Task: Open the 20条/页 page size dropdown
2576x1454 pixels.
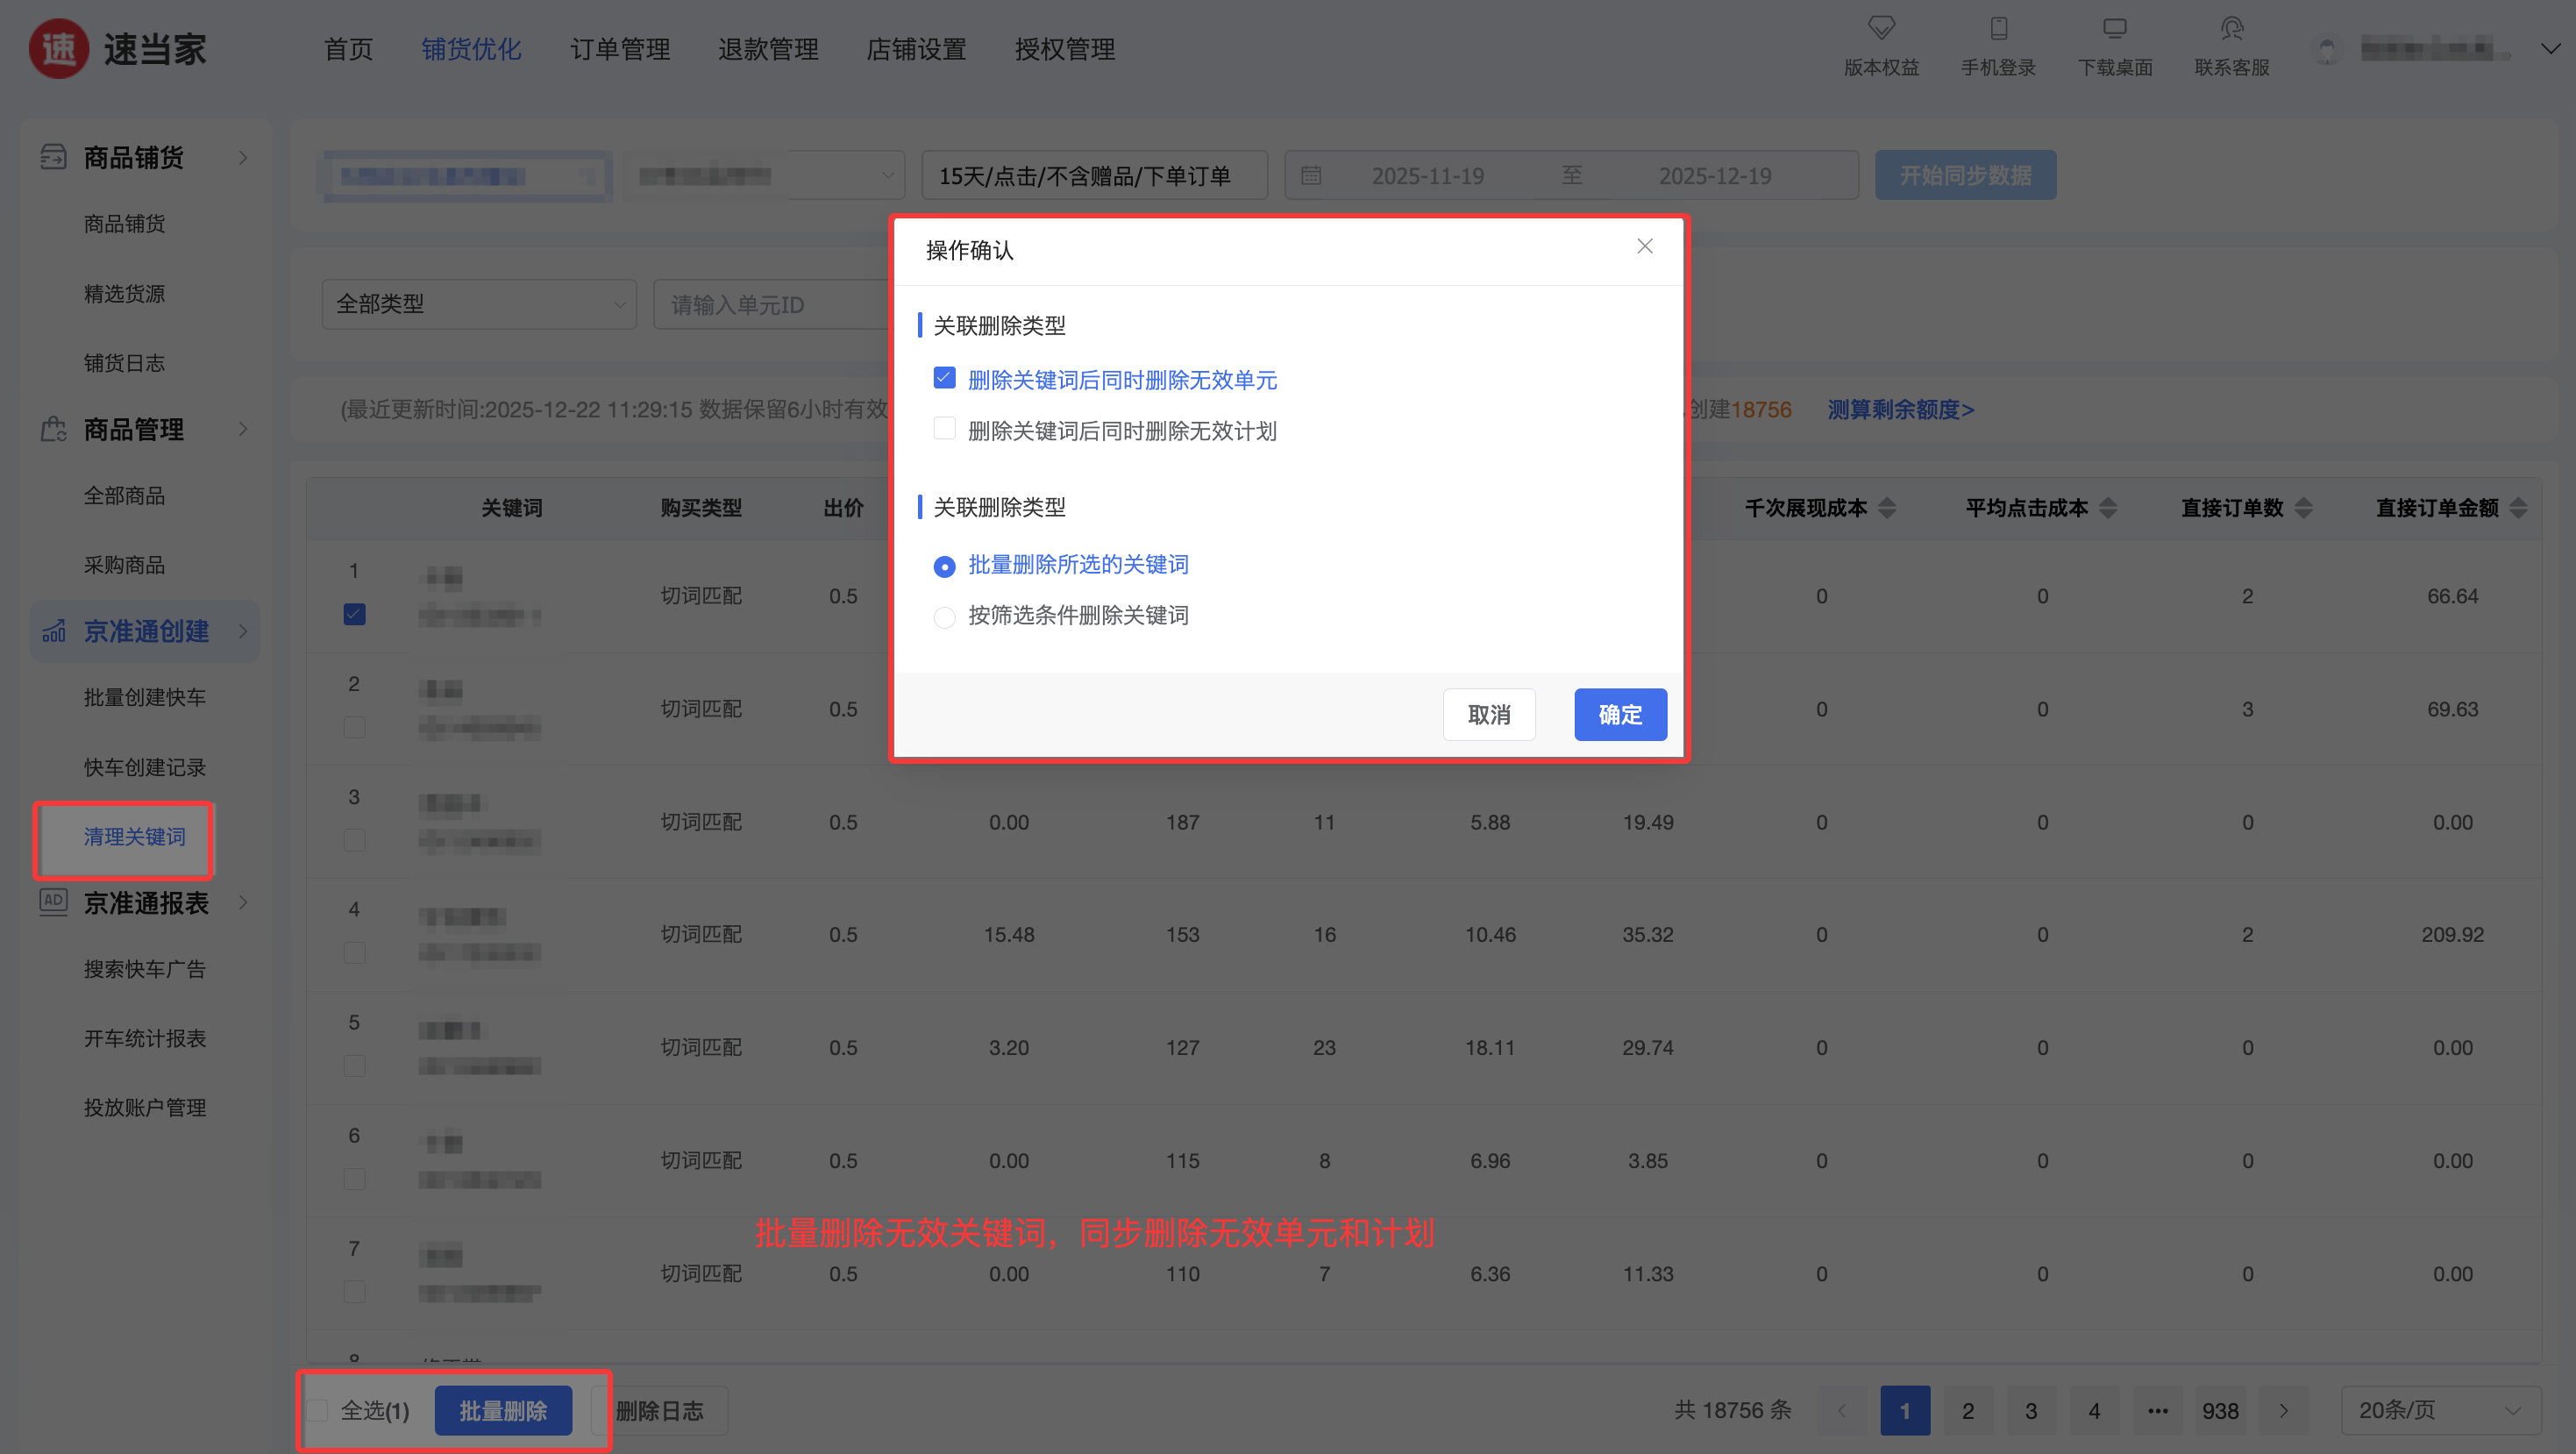Action: tap(2440, 1410)
